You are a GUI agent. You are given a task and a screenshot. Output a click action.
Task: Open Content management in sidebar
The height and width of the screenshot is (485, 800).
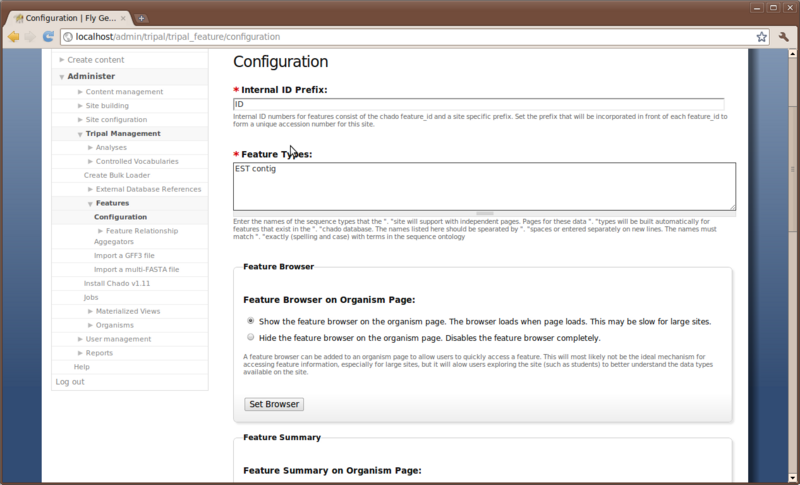click(x=124, y=92)
